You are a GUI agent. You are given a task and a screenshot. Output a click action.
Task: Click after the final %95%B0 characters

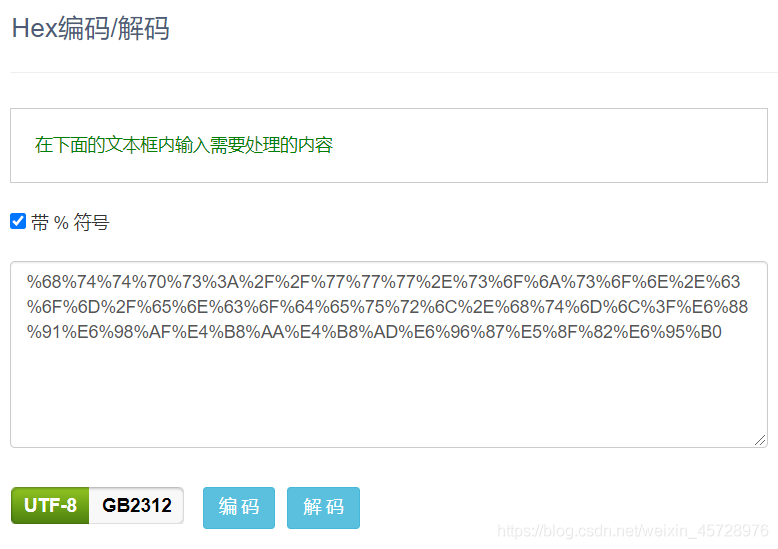pyautogui.click(x=722, y=332)
